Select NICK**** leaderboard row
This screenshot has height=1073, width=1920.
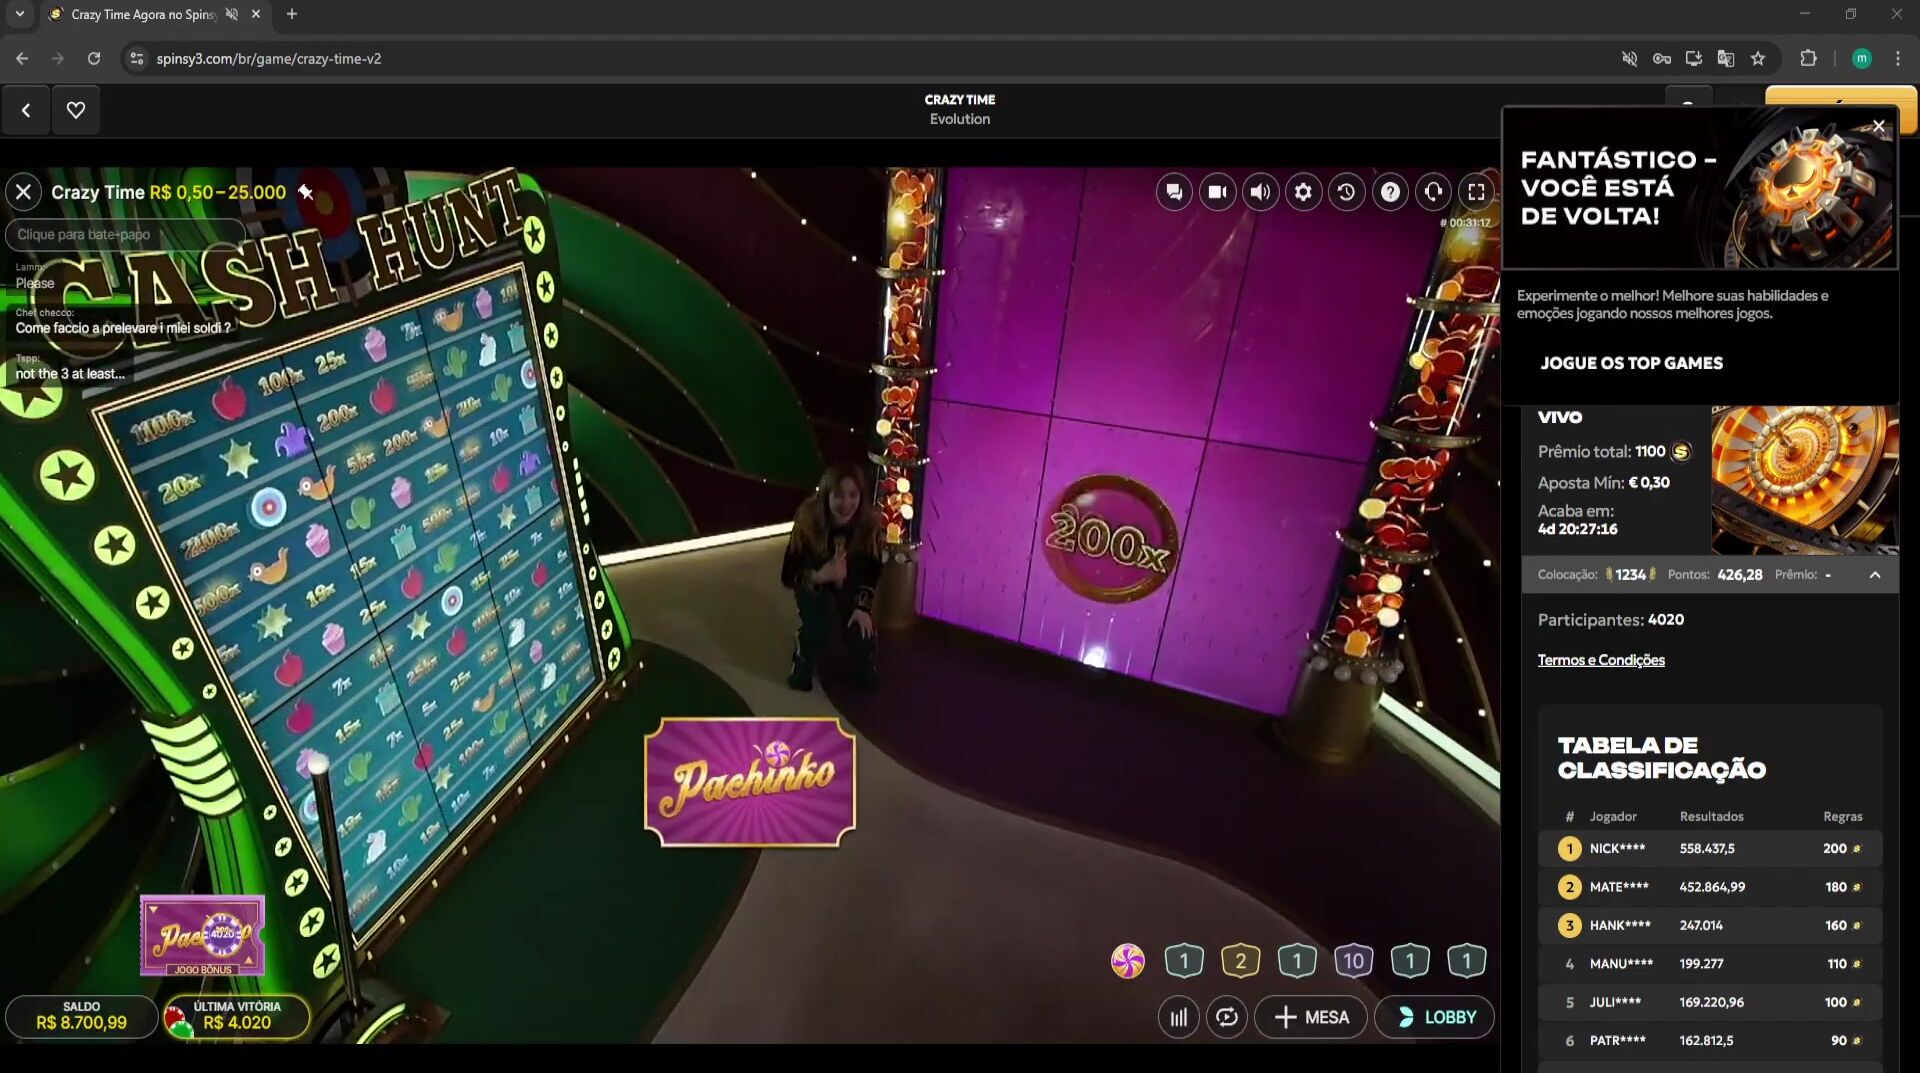[x=1710, y=848]
